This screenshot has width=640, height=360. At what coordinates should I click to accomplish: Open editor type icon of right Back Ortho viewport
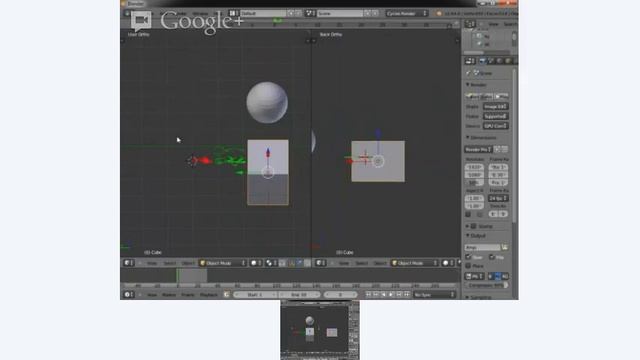(x=321, y=263)
